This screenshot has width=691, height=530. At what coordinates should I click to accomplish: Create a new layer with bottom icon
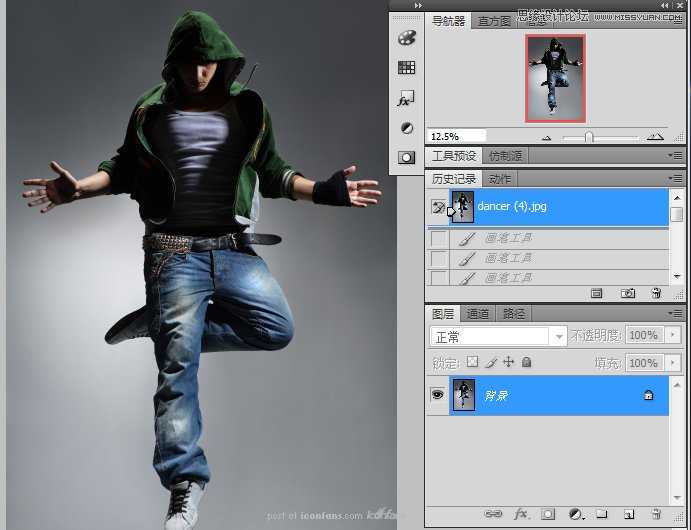(x=629, y=514)
